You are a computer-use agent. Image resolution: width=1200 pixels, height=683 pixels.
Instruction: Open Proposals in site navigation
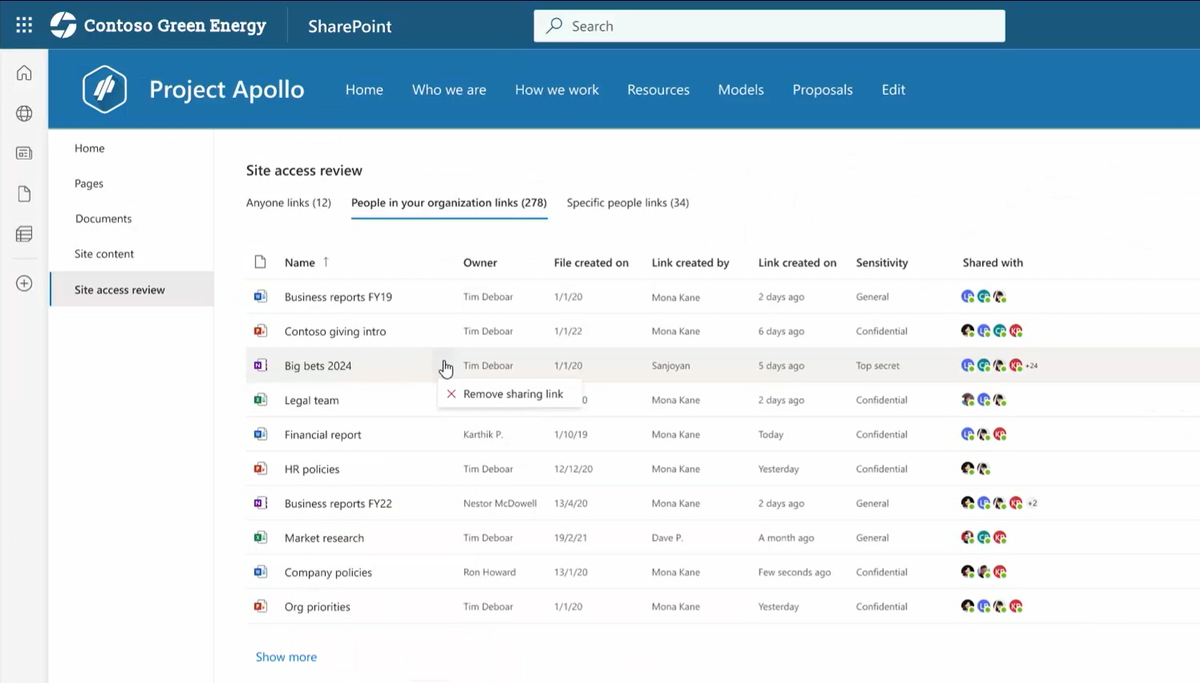tap(822, 90)
